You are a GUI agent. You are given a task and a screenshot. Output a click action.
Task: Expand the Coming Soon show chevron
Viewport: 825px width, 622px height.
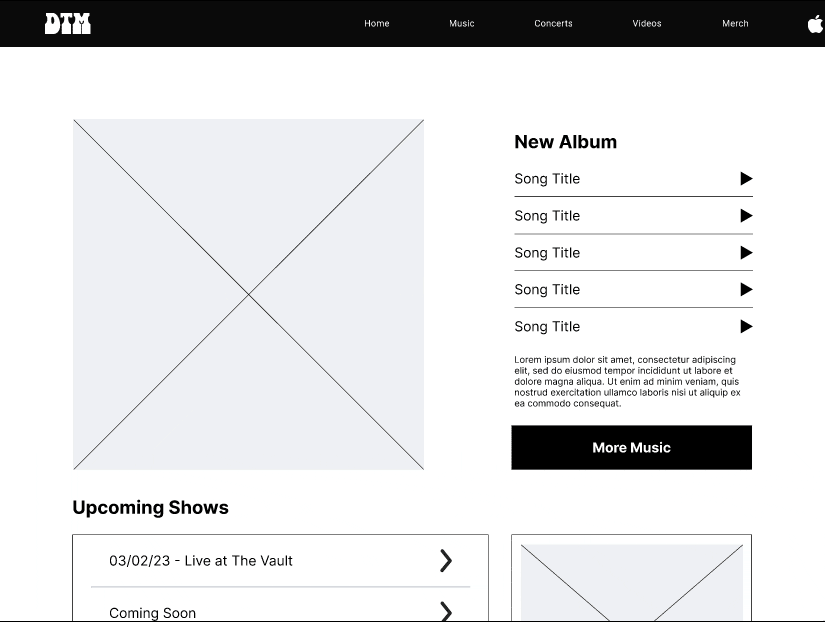point(446,611)
